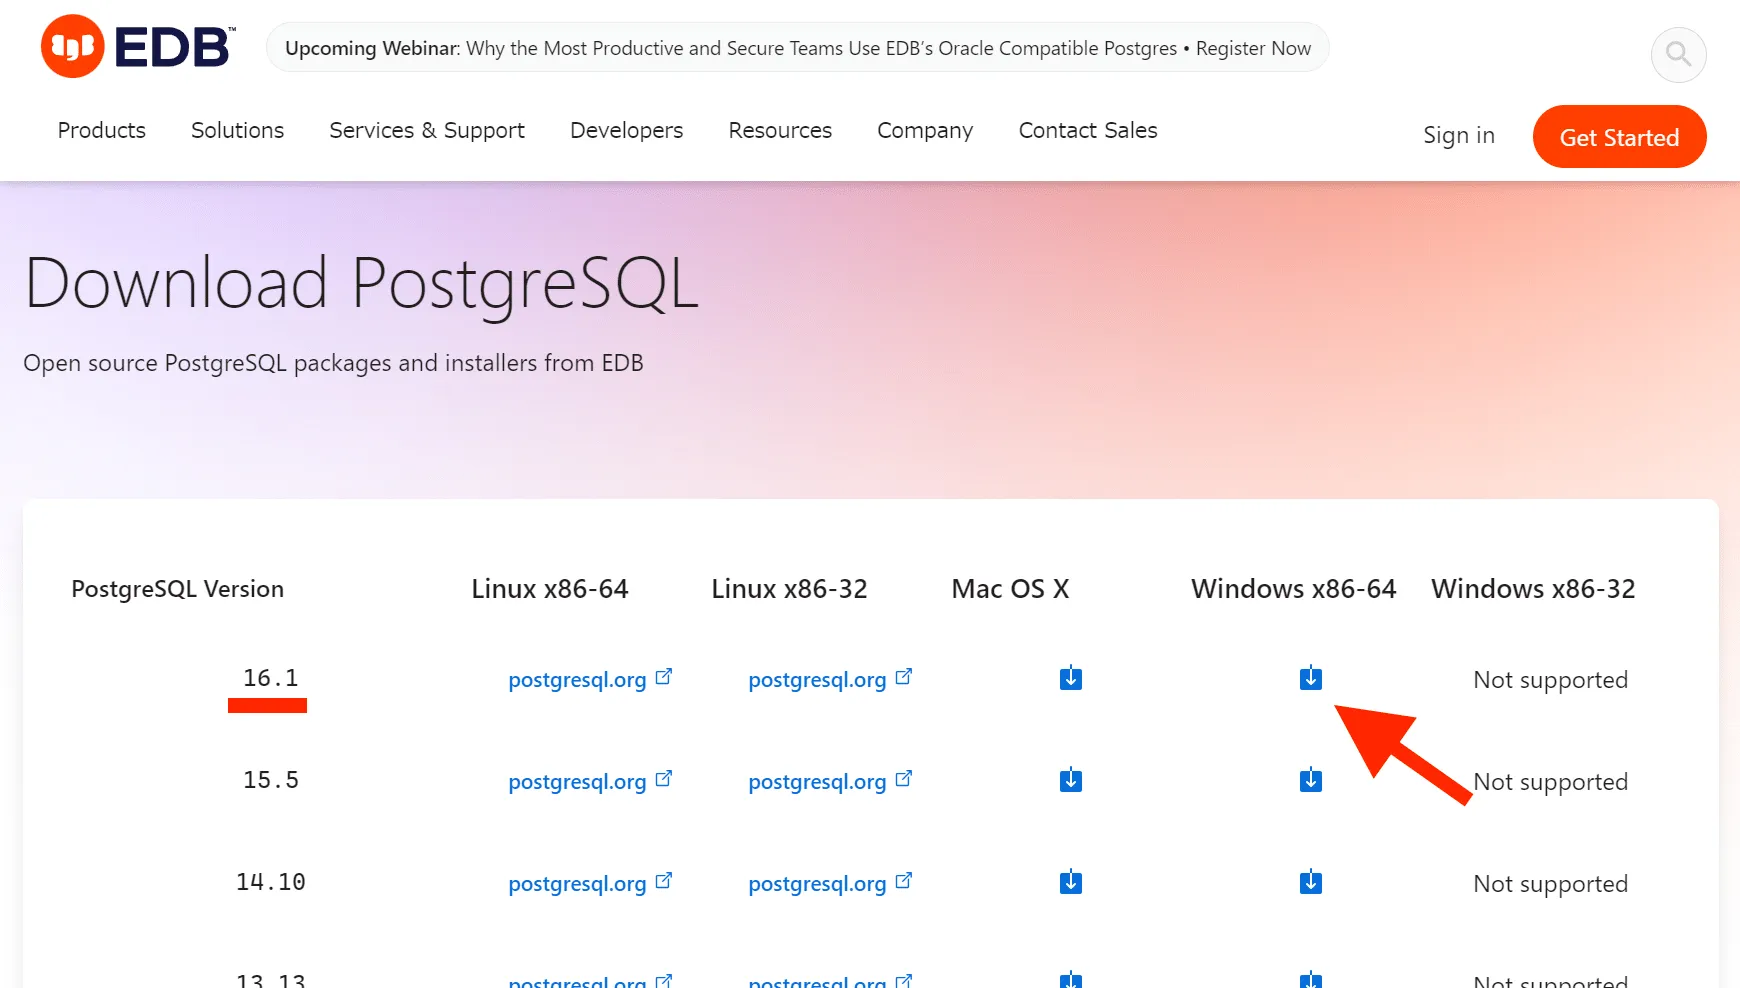
Task: Open the Solutions menu
Action: pos(237,130)
